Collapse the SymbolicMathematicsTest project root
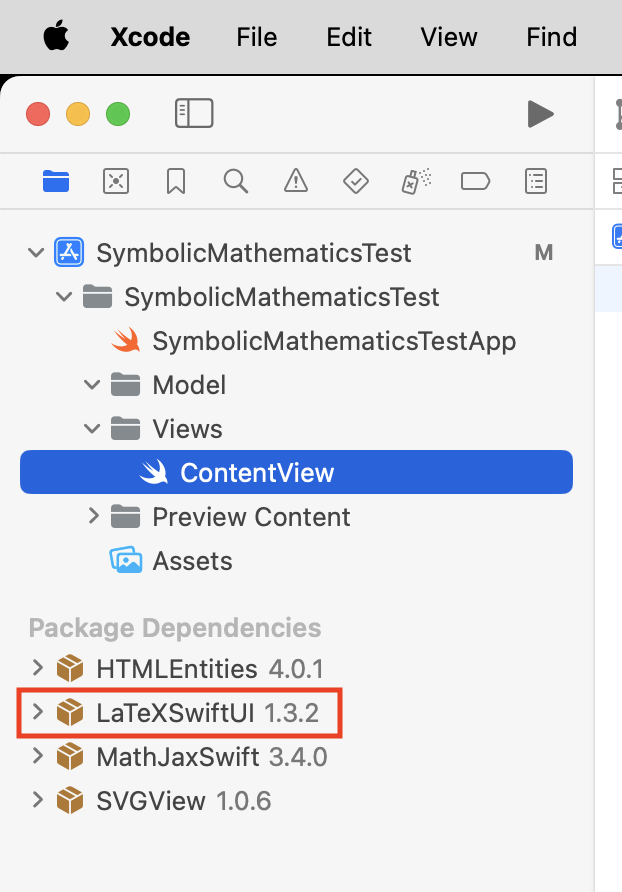This screenshot has width=622, height=892. tap(37, 253)
